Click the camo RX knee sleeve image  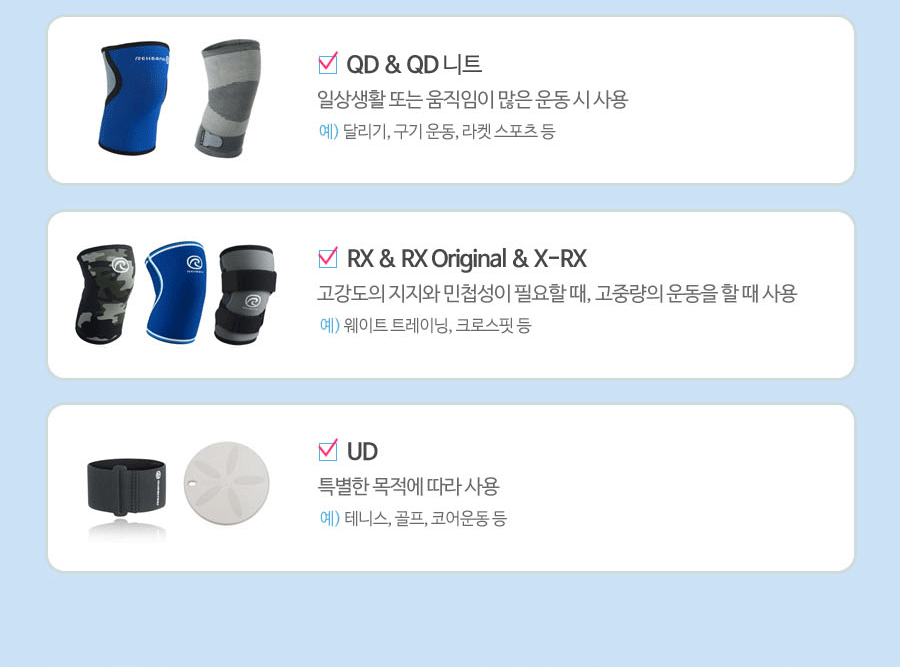pyautogui.click(x=106, y=294)
